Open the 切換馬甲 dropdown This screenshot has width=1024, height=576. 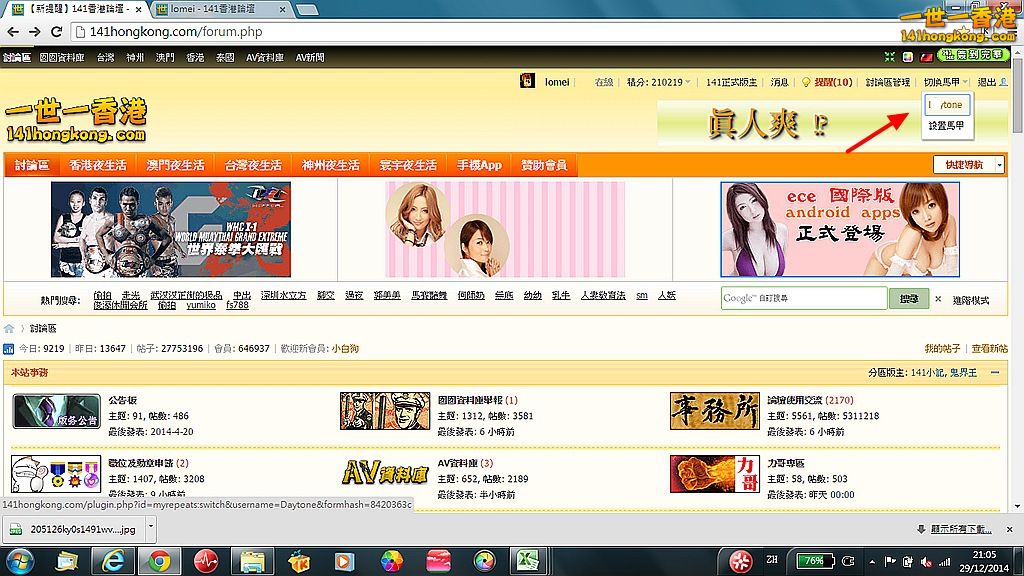946,82
